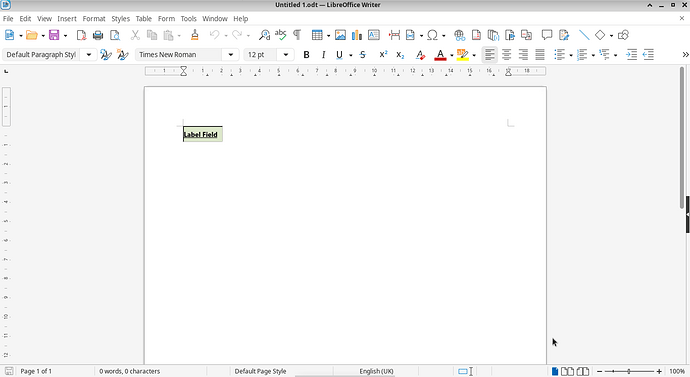Toggle track changes recording
The height and width of the screenshot is (377, 690).
(564, 35)
